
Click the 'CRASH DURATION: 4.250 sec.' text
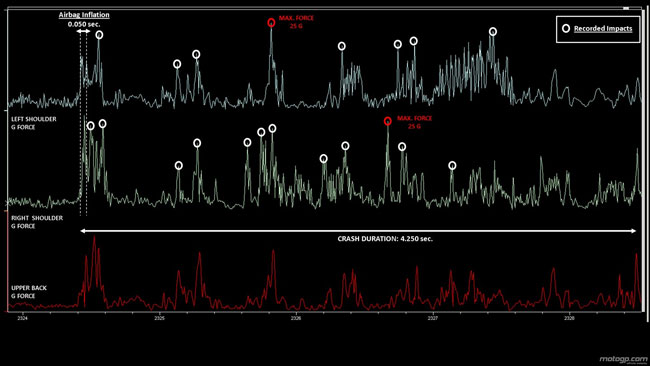coord(385,239)
